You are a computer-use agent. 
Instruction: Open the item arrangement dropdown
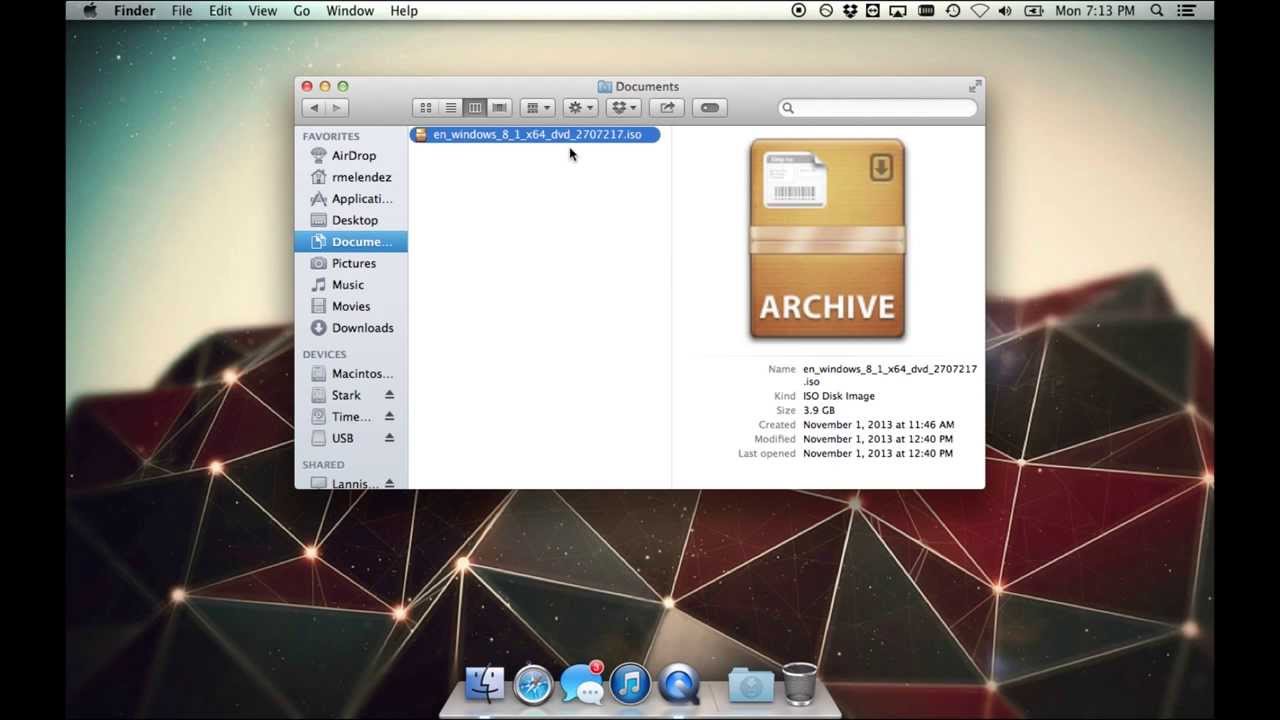click(538, 108)
